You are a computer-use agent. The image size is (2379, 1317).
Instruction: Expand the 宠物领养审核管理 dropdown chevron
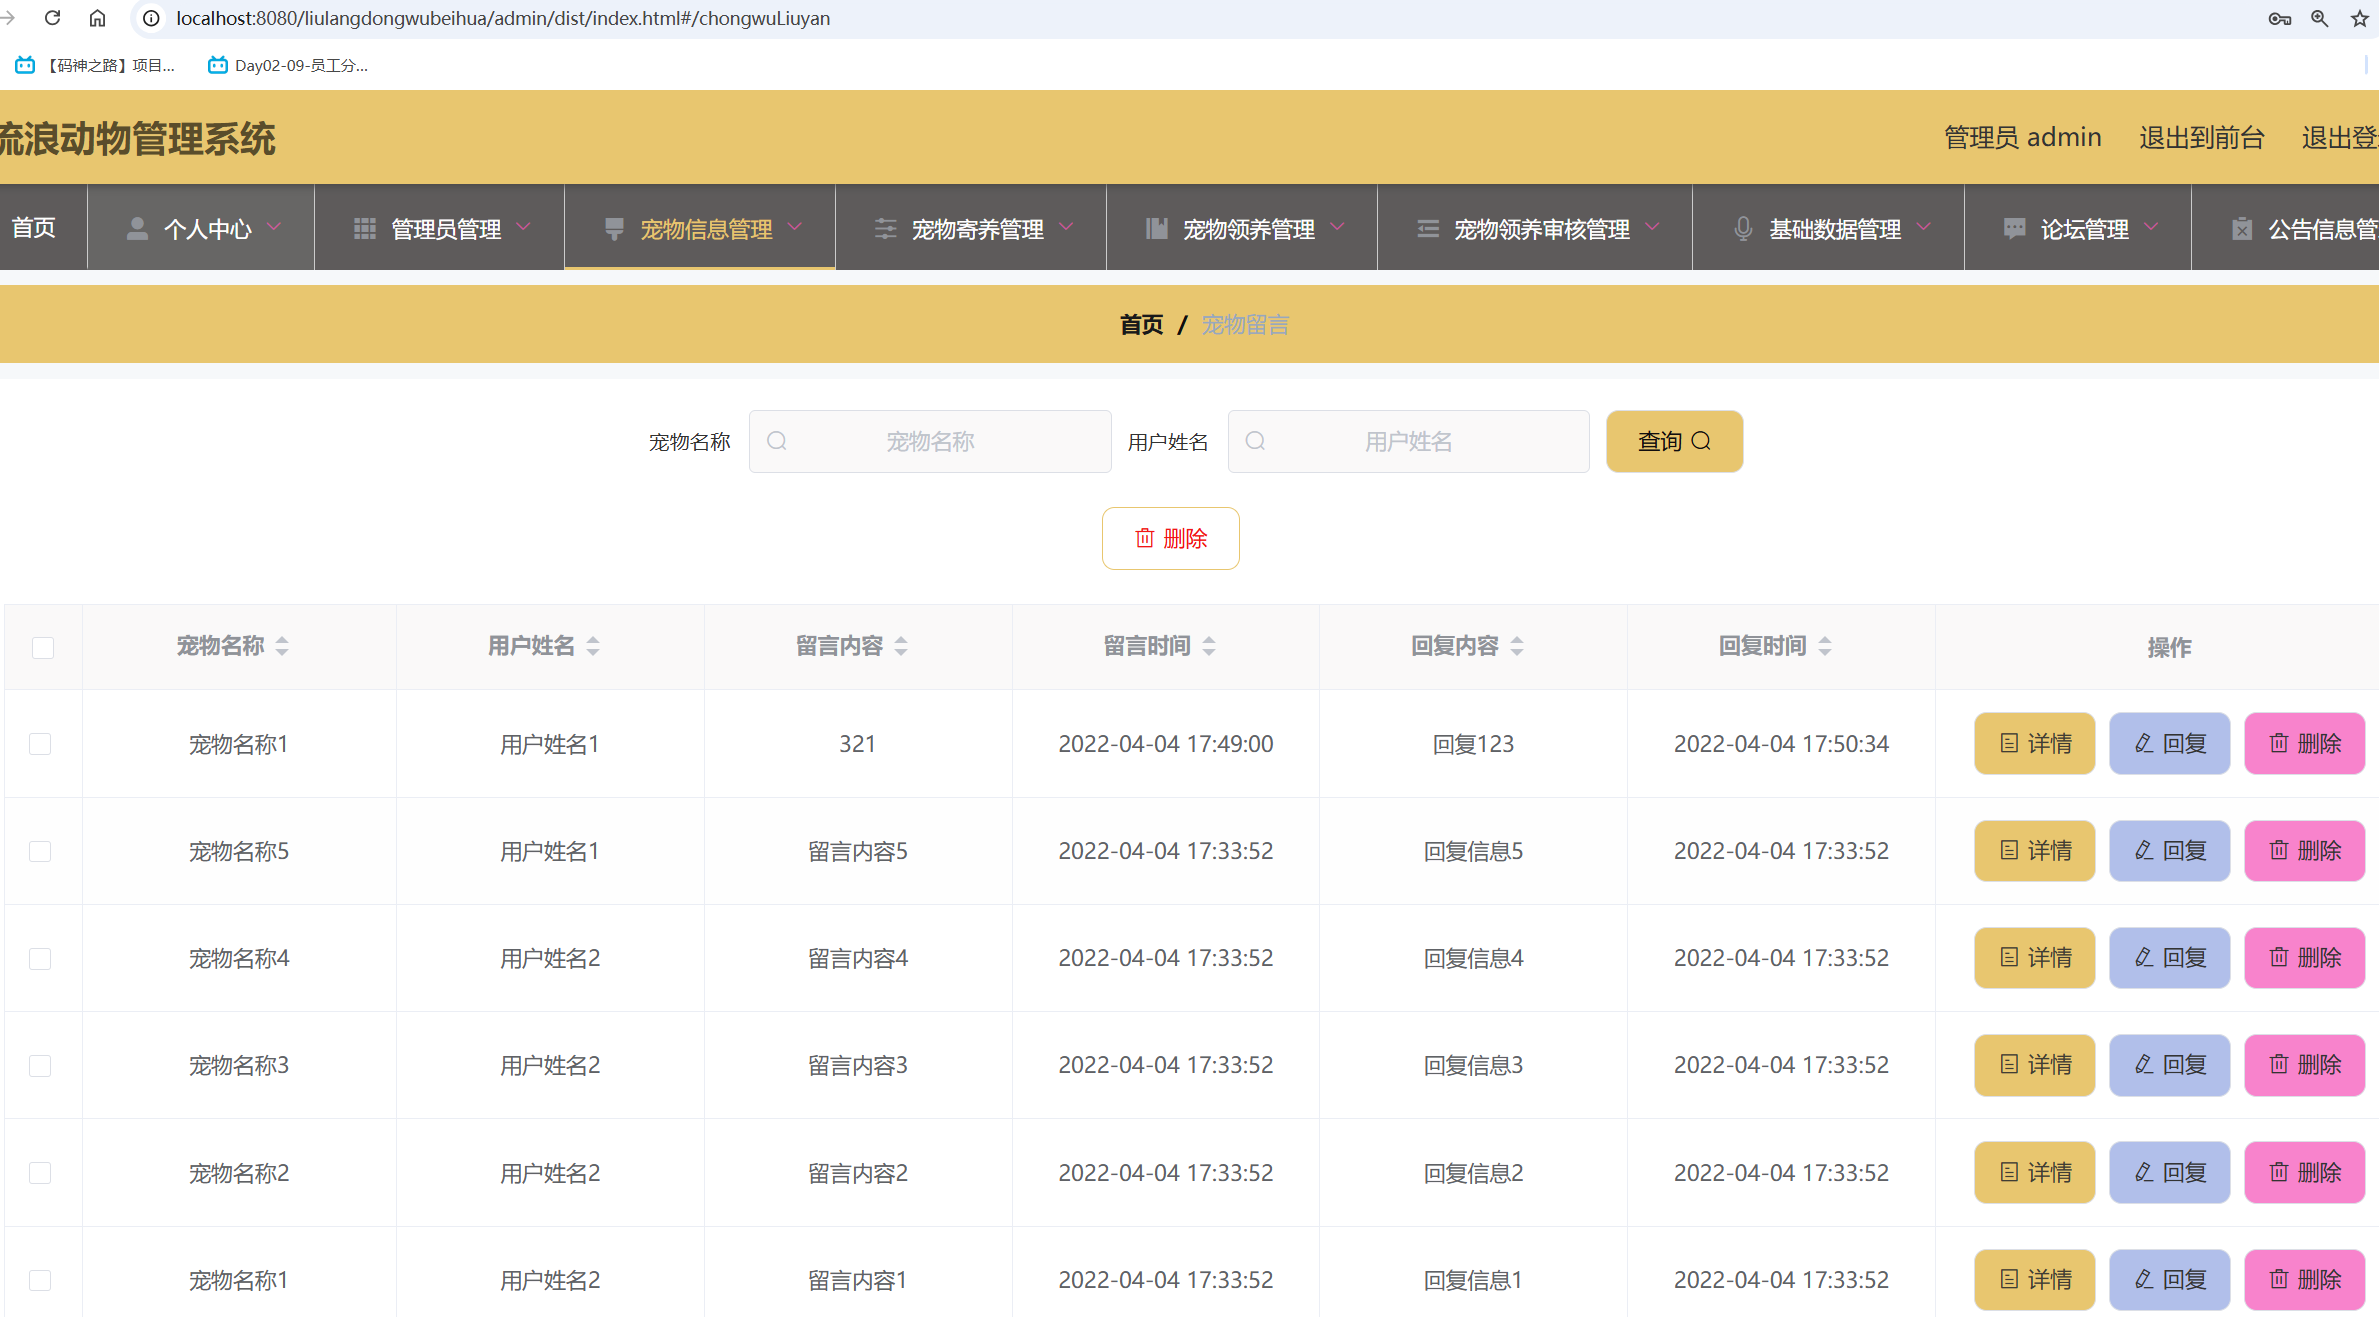tap(1652, 227)
